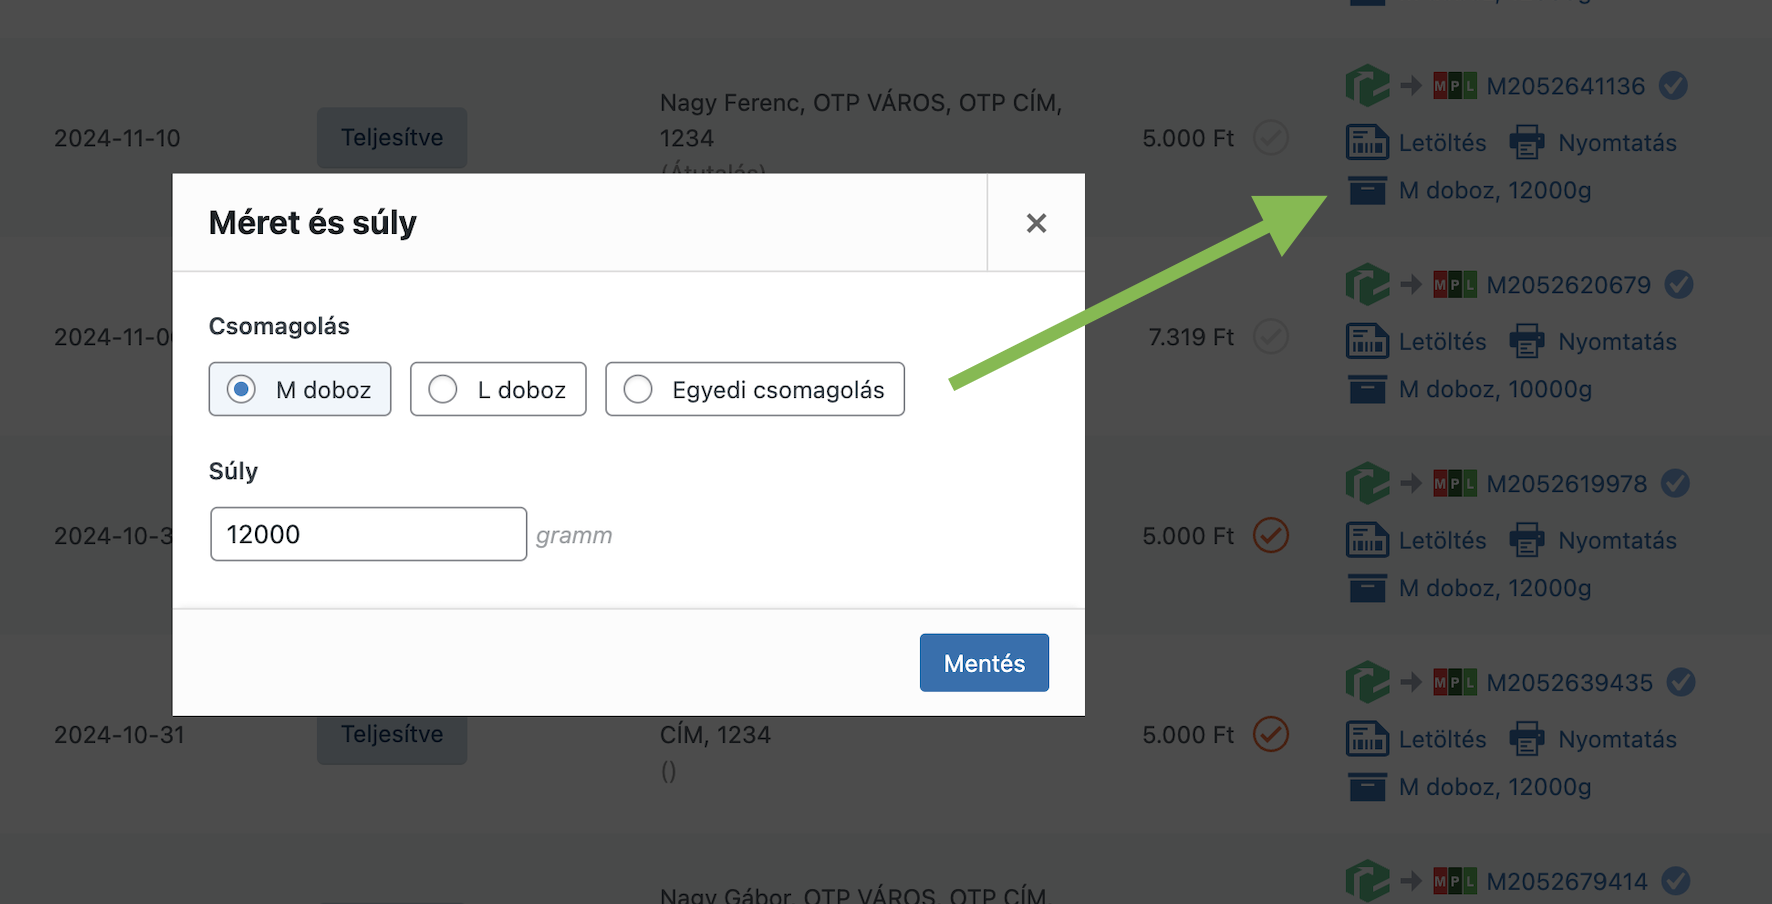Click the box icon beside M doboz, 10000g

[x=1367, y=389]
